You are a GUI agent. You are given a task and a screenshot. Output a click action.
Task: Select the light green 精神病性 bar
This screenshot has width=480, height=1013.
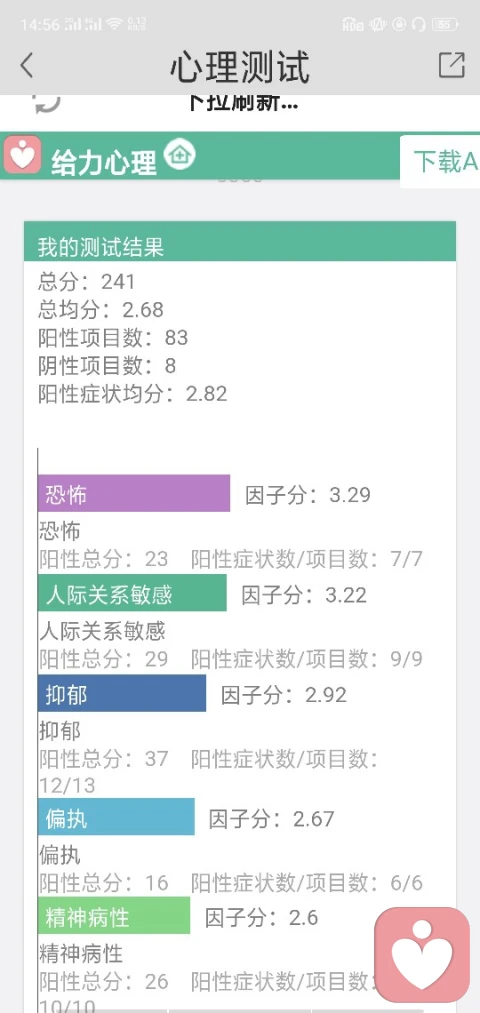pos(114,915)
